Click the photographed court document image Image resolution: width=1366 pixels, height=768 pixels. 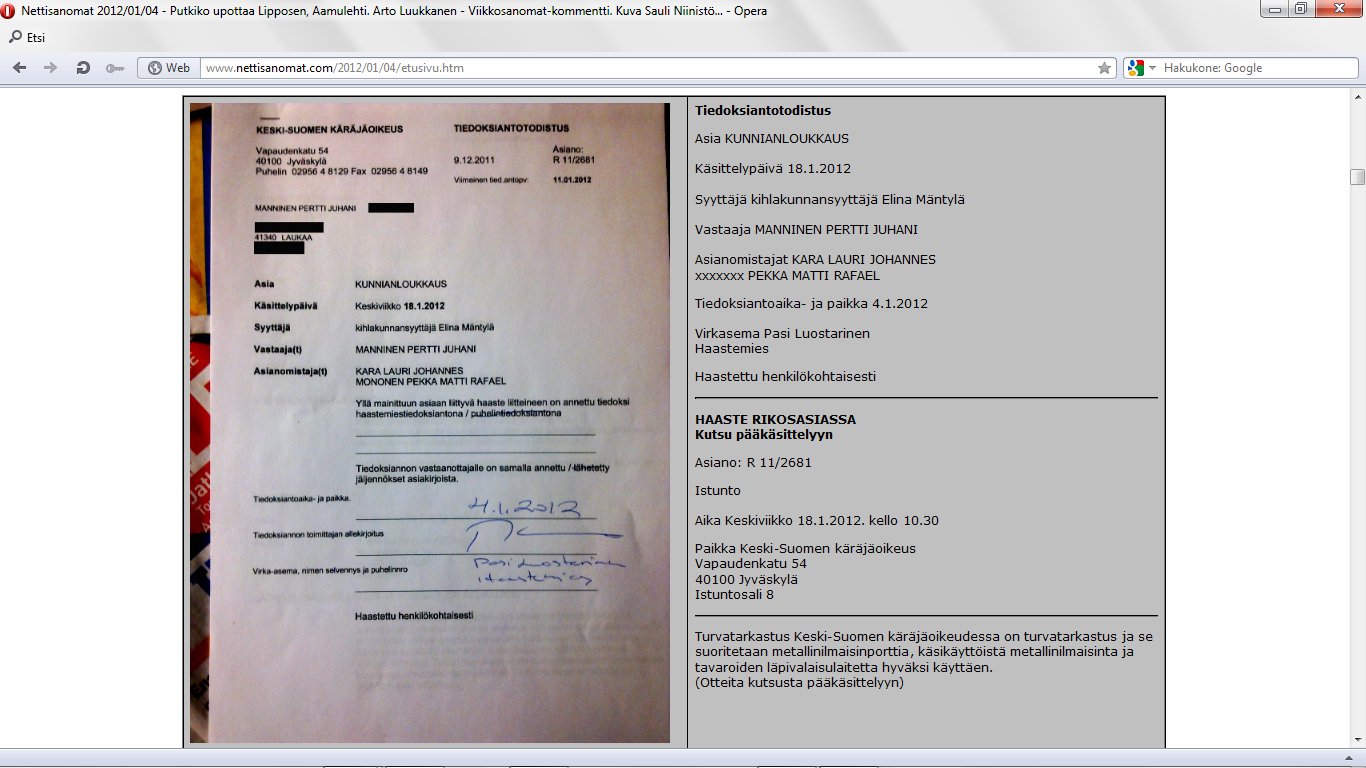tap(430, 422)
